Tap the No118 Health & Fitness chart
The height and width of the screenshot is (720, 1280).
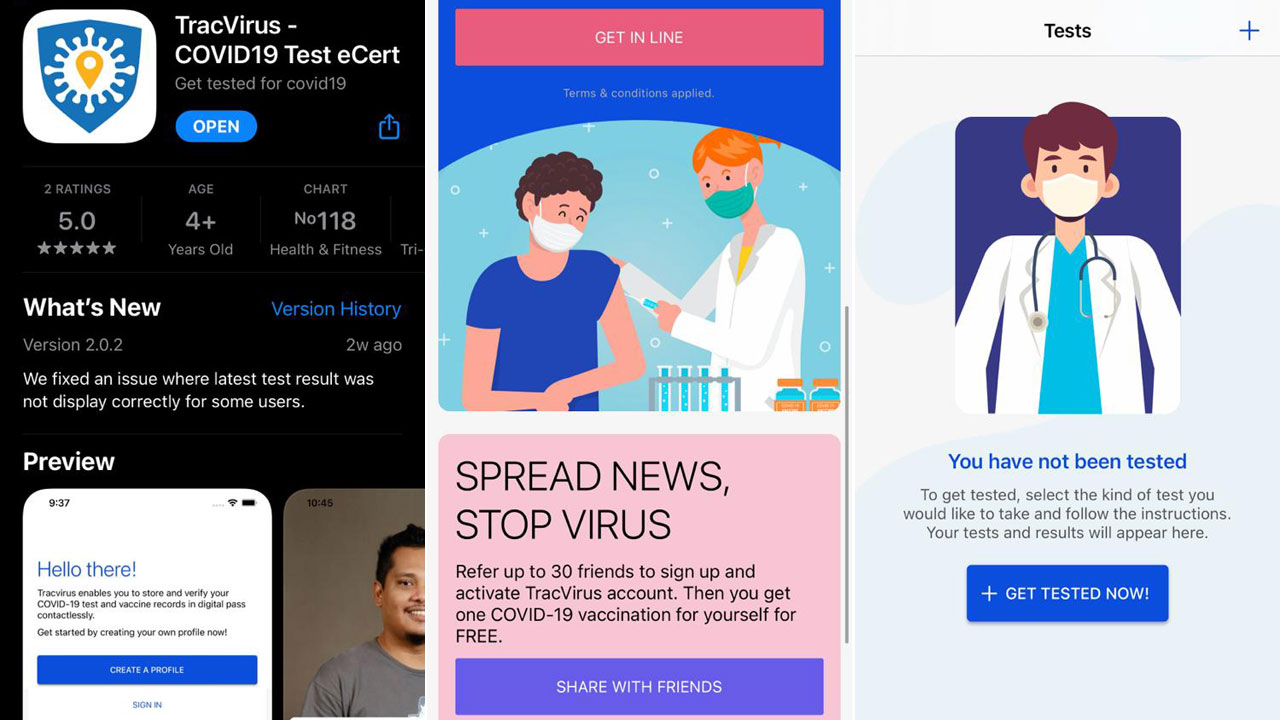point(325,220)
